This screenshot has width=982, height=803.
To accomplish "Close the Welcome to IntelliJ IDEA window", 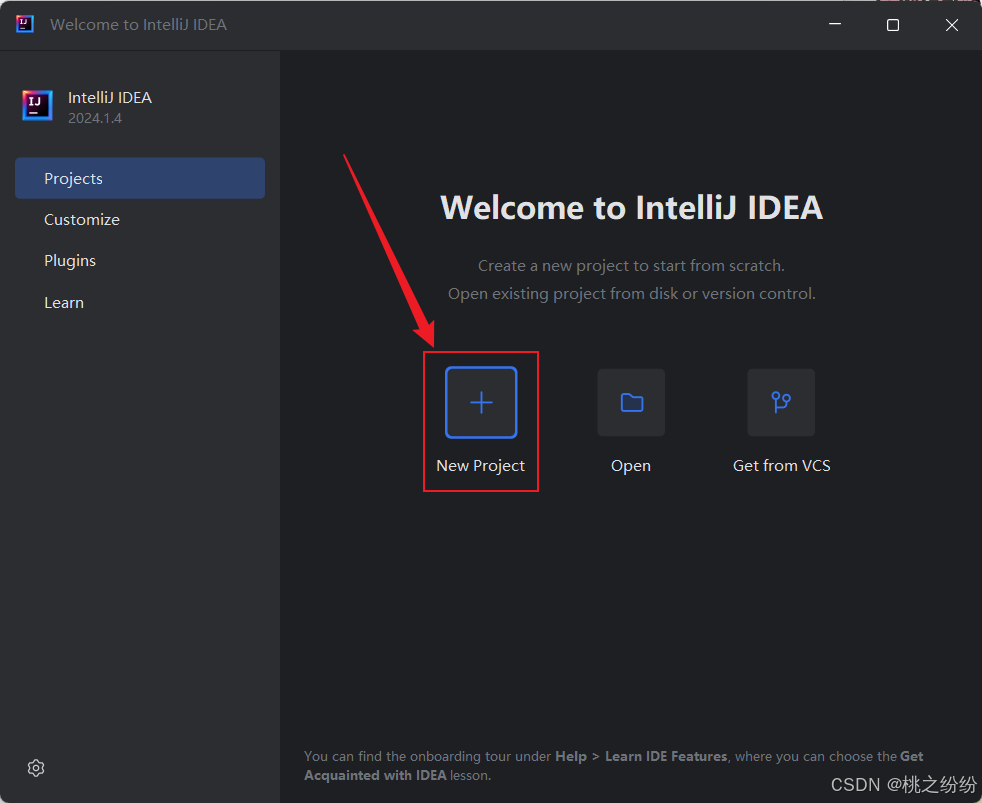I will point(952,24).
